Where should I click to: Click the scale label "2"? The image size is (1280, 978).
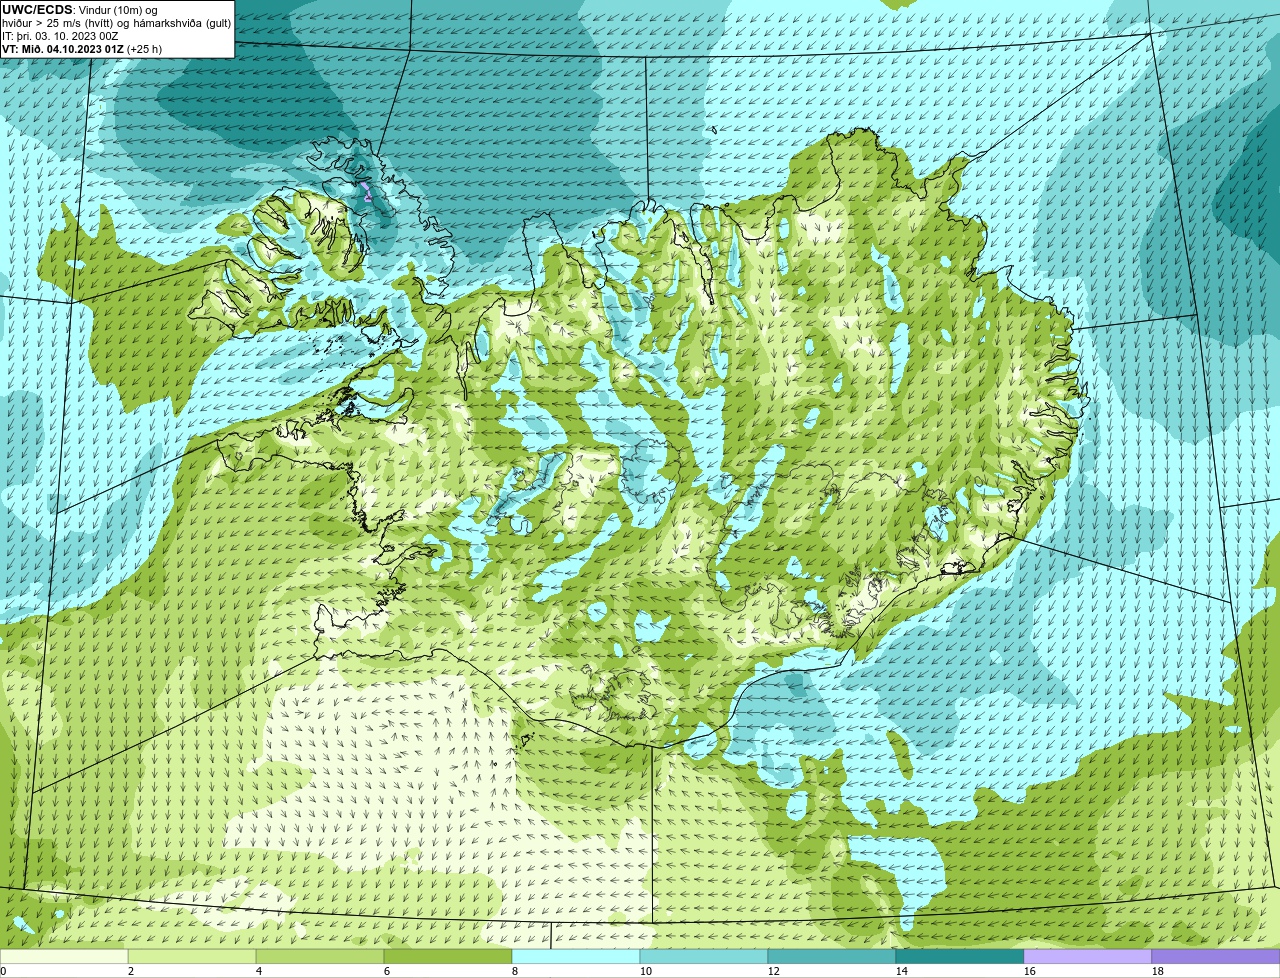tap(131, 971)
